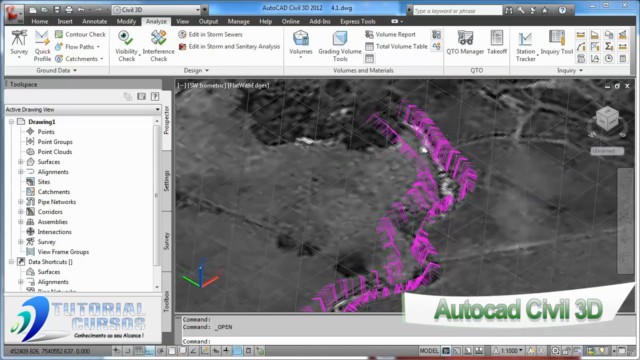
Task: Toggle Object Snap Tracking in status bar
Action: (193, 351)
